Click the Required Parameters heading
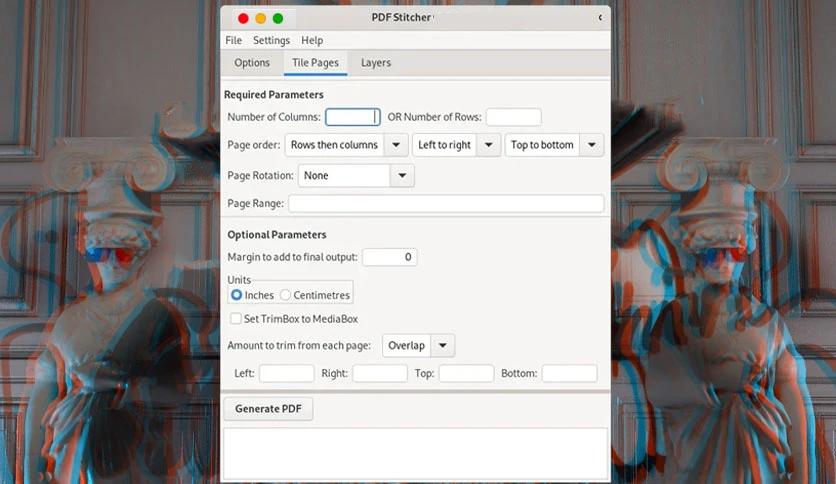The width and height of the screenshot is (836, 484). [274, 94]
